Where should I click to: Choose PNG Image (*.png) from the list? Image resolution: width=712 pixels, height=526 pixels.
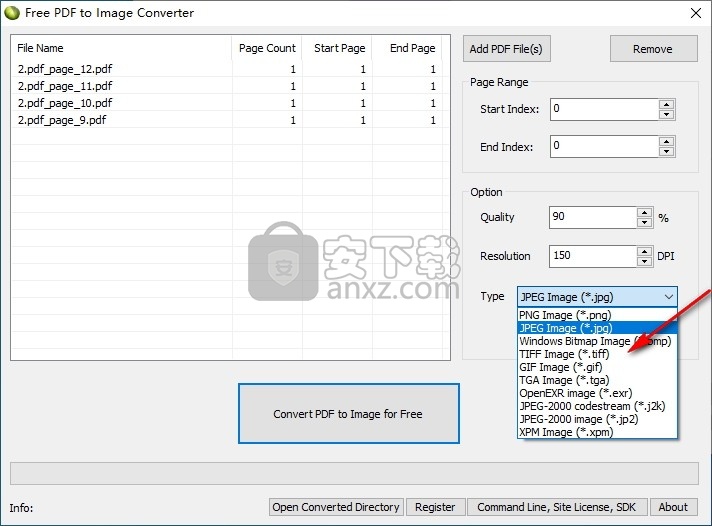[597, 315]
